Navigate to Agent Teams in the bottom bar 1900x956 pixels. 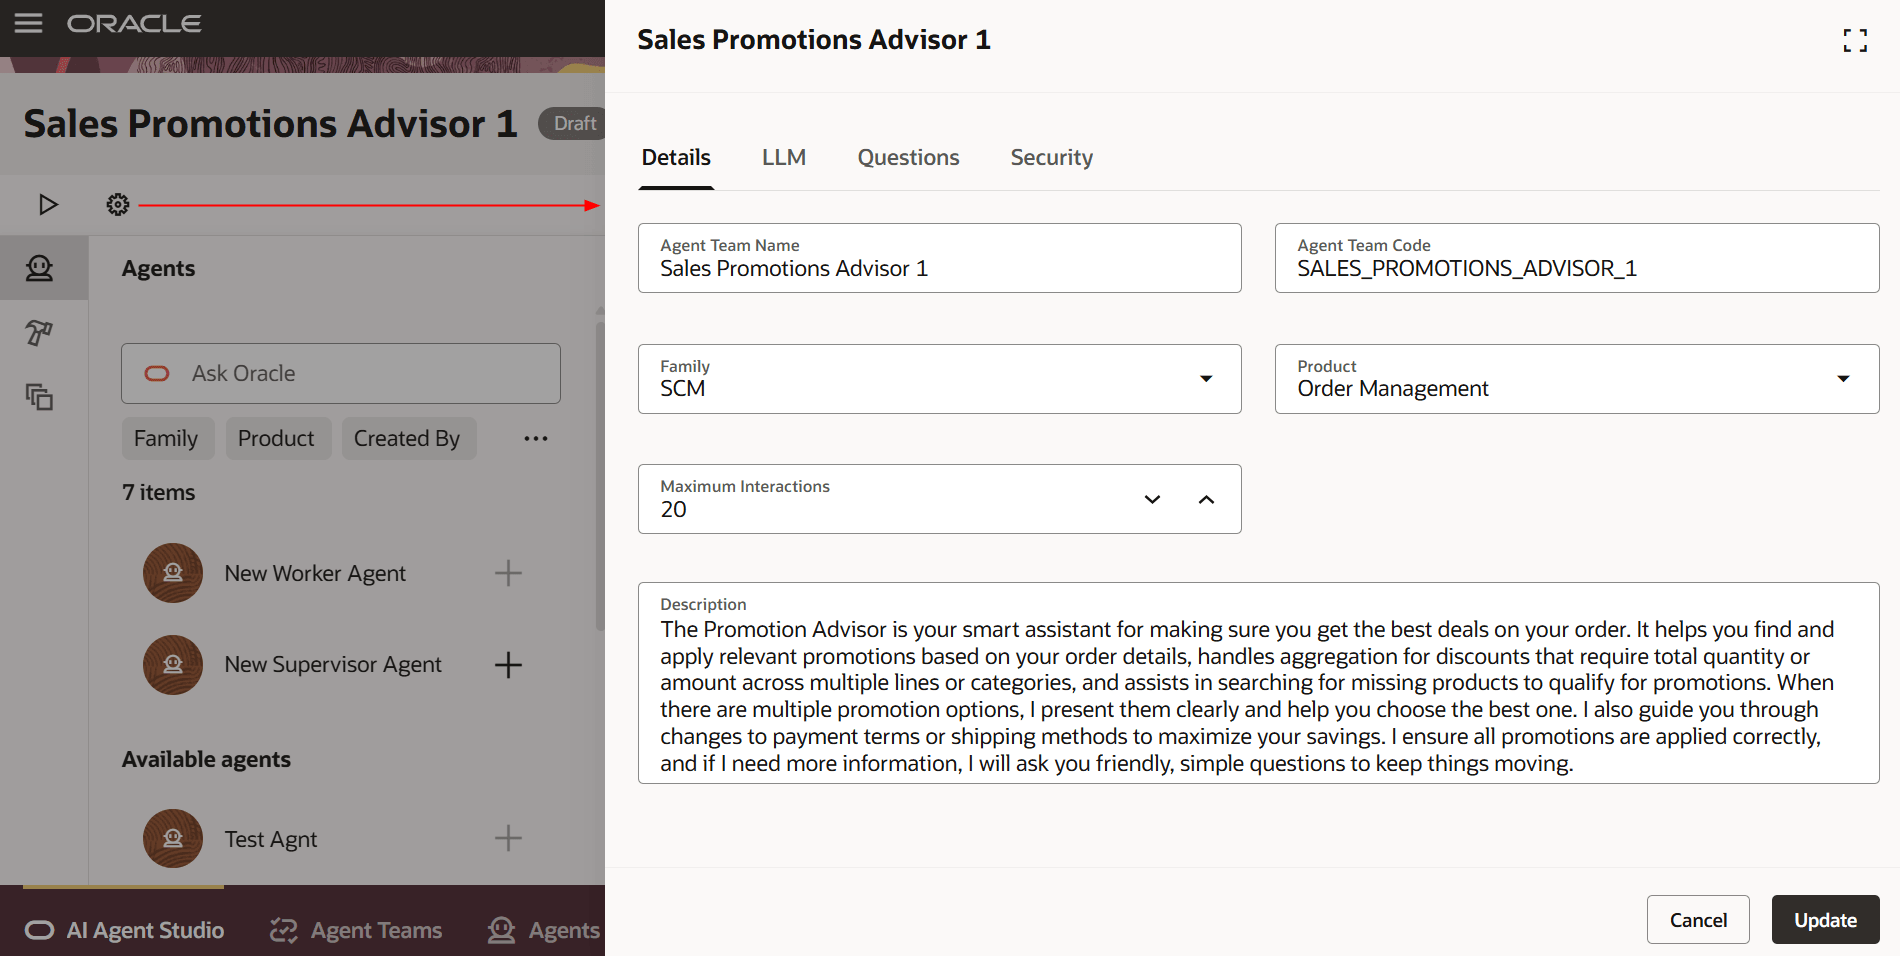pyautogui.click(x=355, y=930)
